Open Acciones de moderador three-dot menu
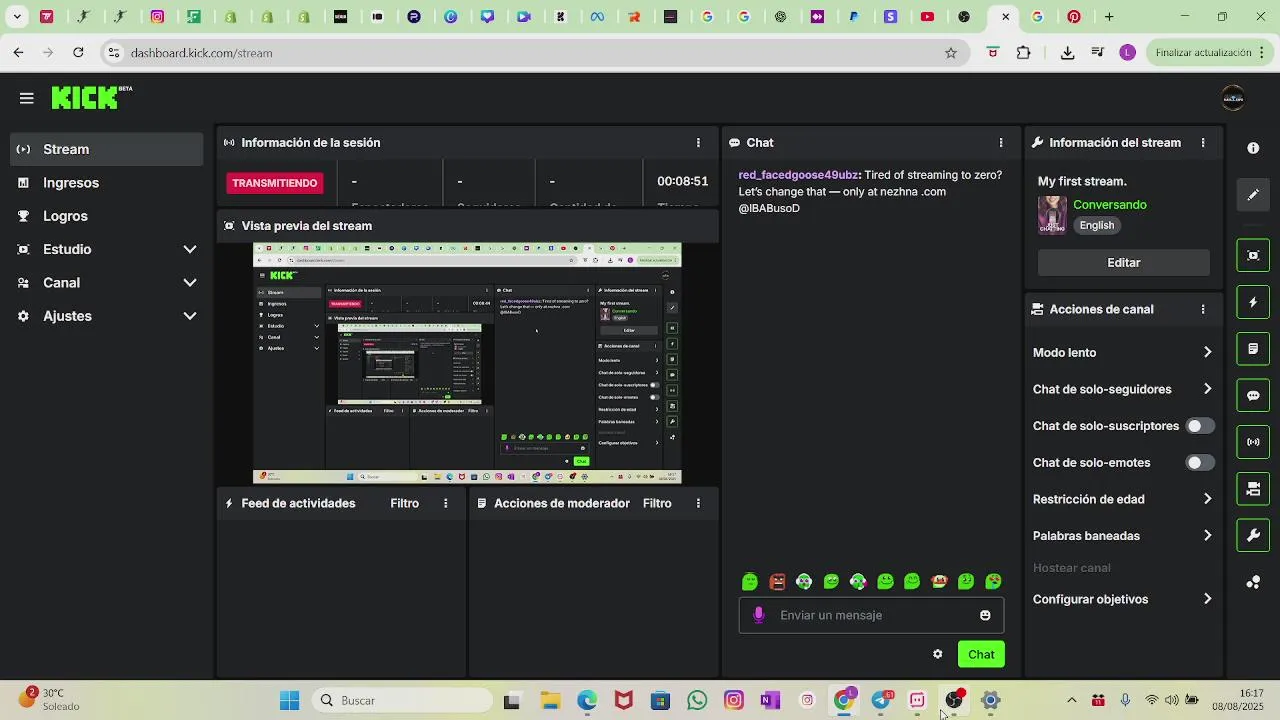This screenshot has height=720, width=1280. coord(698,504)
